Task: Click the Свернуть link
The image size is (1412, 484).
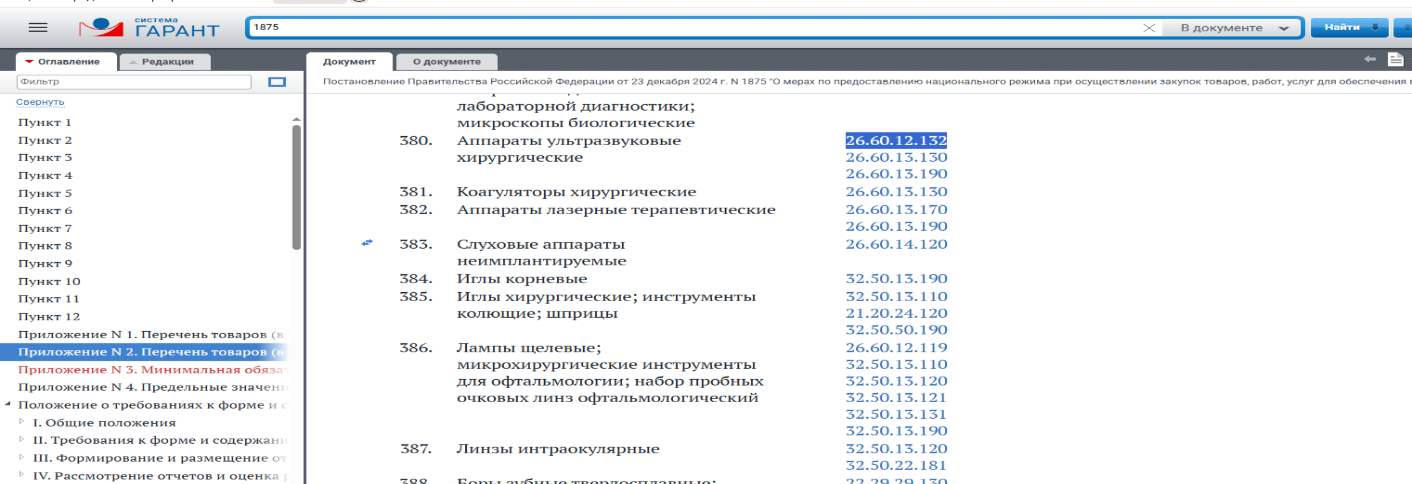Action: point(40,102)
